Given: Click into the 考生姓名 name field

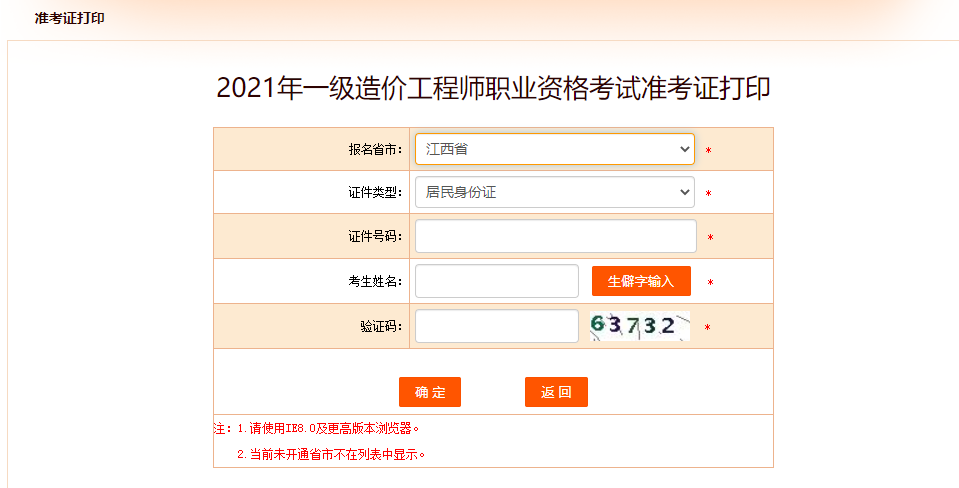Looking at the screenshot, I should coord(496,281).
